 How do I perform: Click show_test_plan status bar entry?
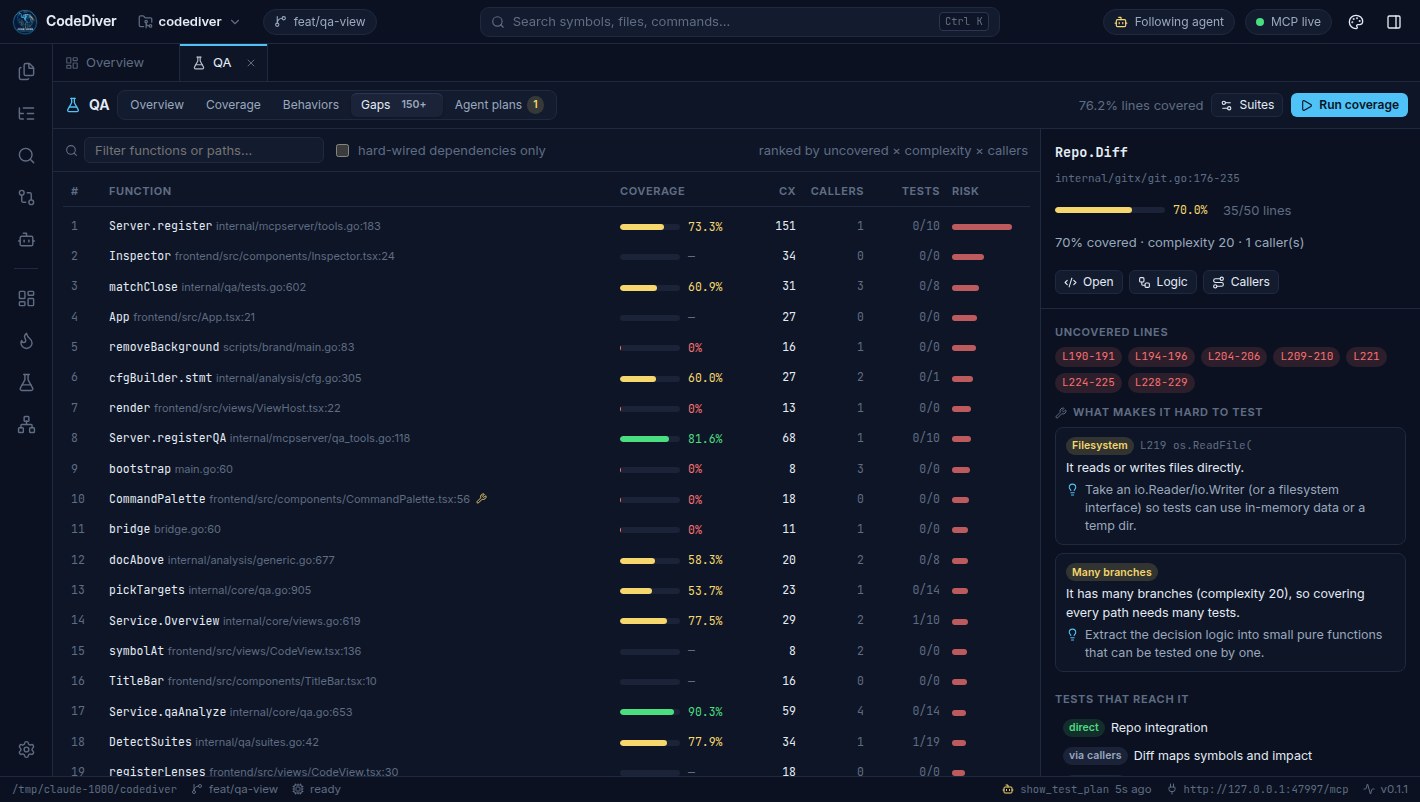(1076, 789)
